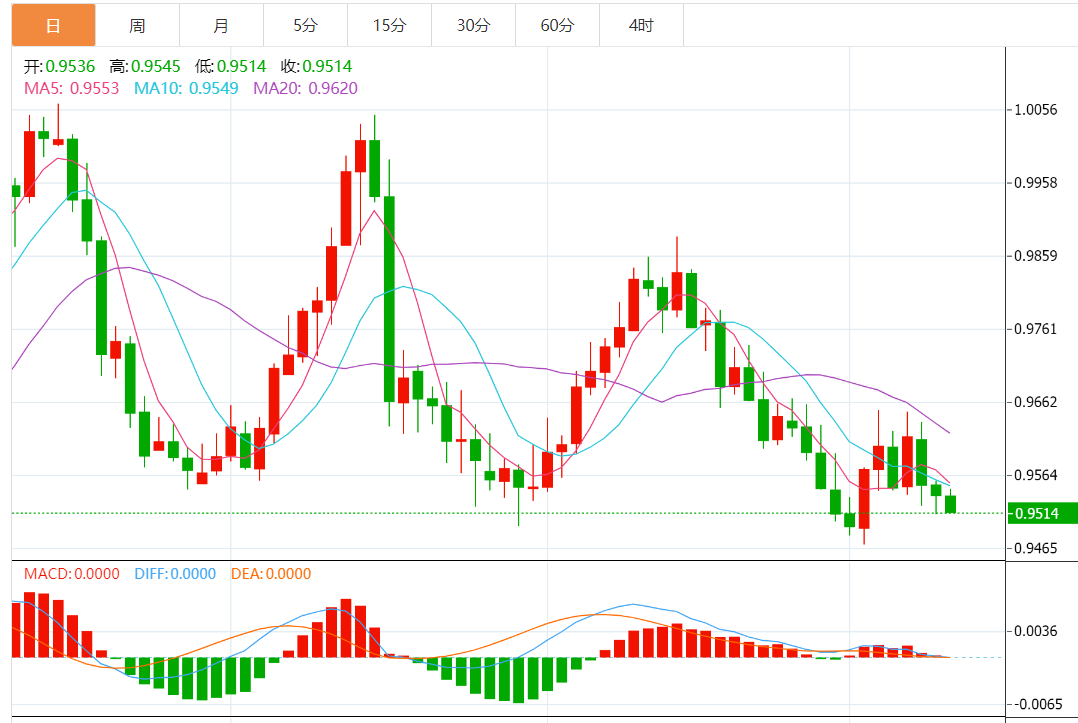The height and width of the screenshot is (723, 1078).
Task: Click the 0.9564 price axis label
Action: pos(1036,475)
